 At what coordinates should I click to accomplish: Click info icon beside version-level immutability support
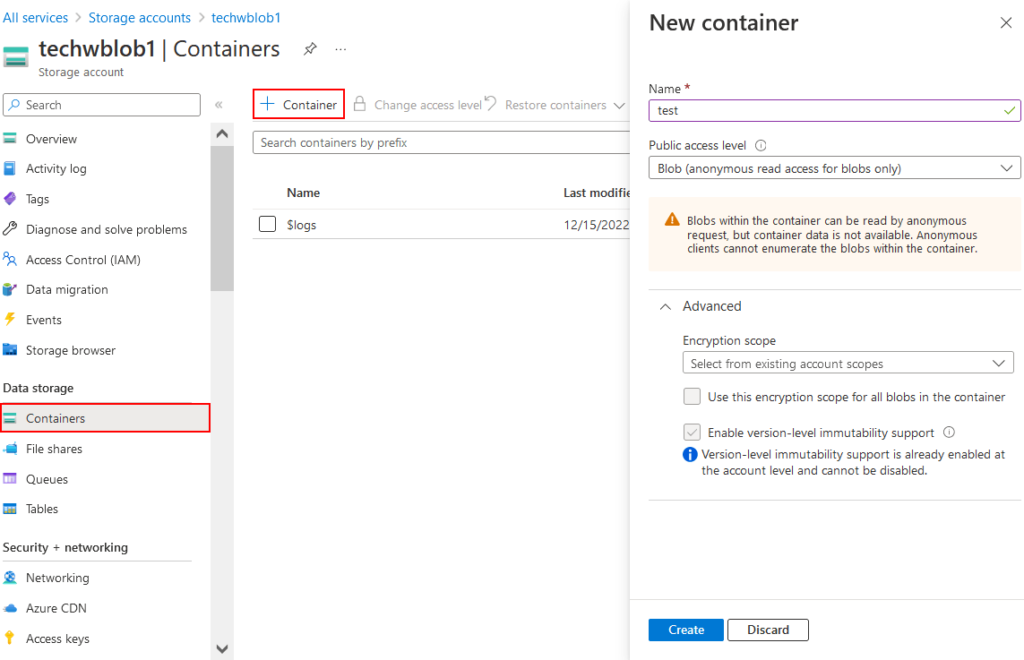[x=949, y=433]
